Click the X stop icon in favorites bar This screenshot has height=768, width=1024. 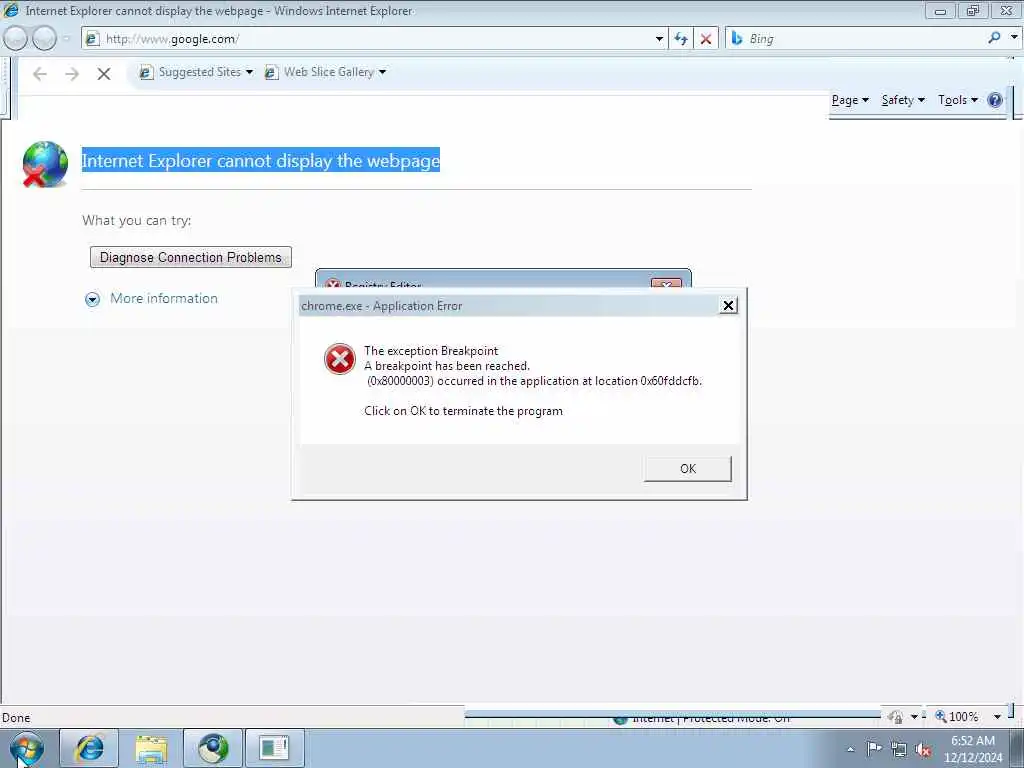(x=104, y=74)
